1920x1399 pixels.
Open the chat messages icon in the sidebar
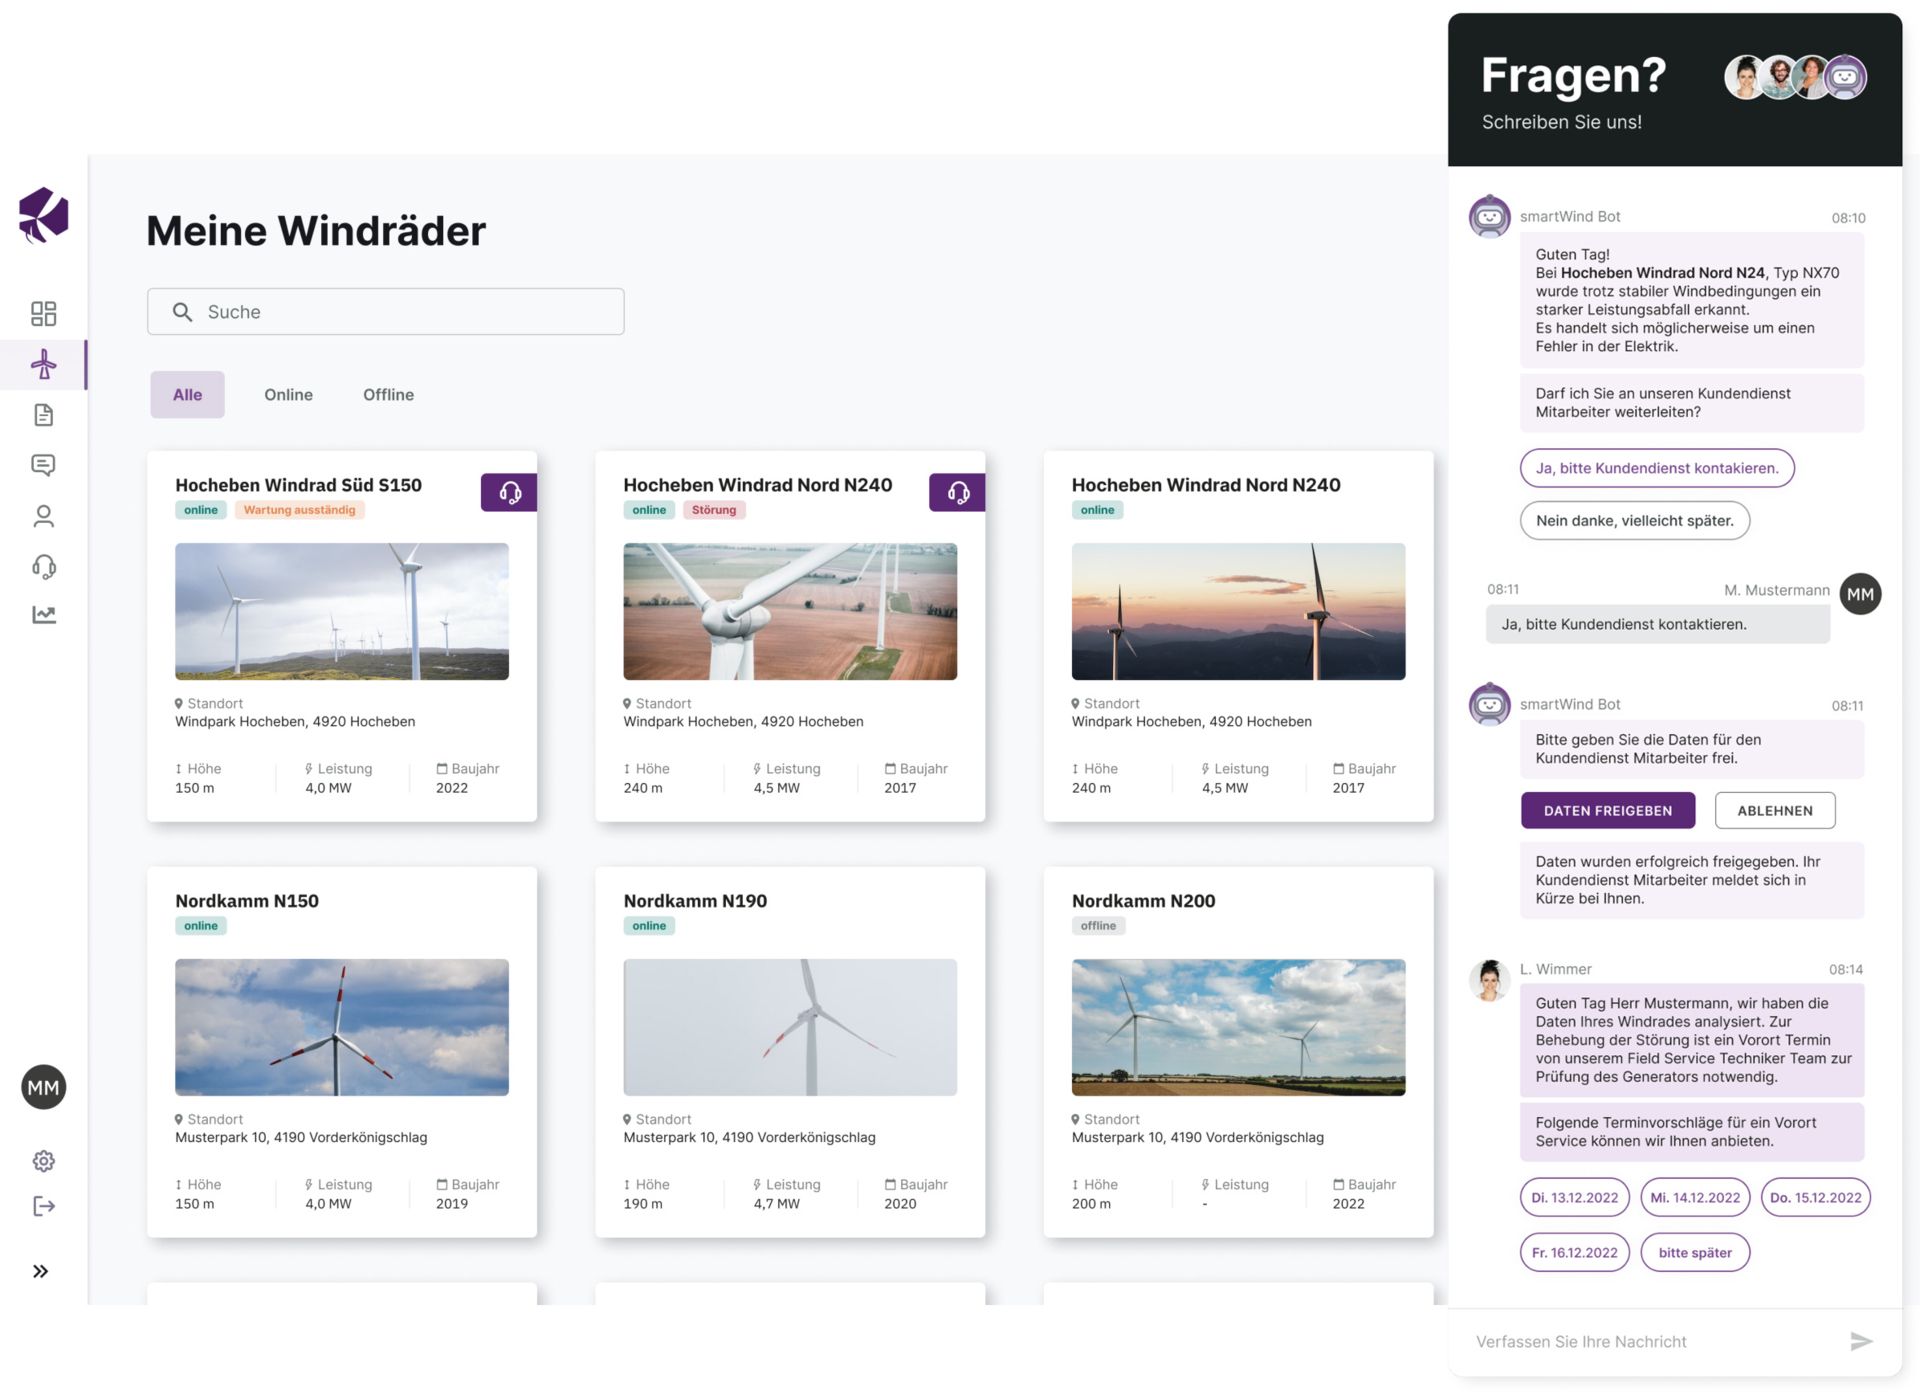pyautogui.click(x=44, y=465)
